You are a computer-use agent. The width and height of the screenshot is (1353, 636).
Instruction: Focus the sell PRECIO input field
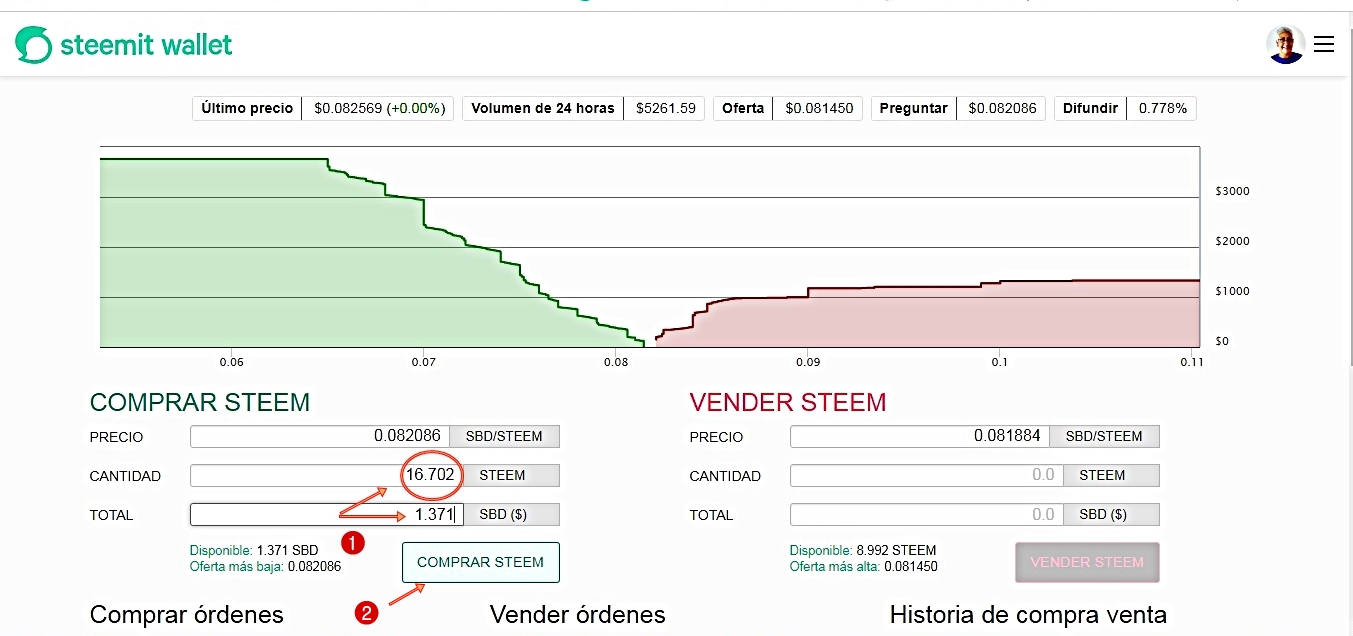click(919, 436)
